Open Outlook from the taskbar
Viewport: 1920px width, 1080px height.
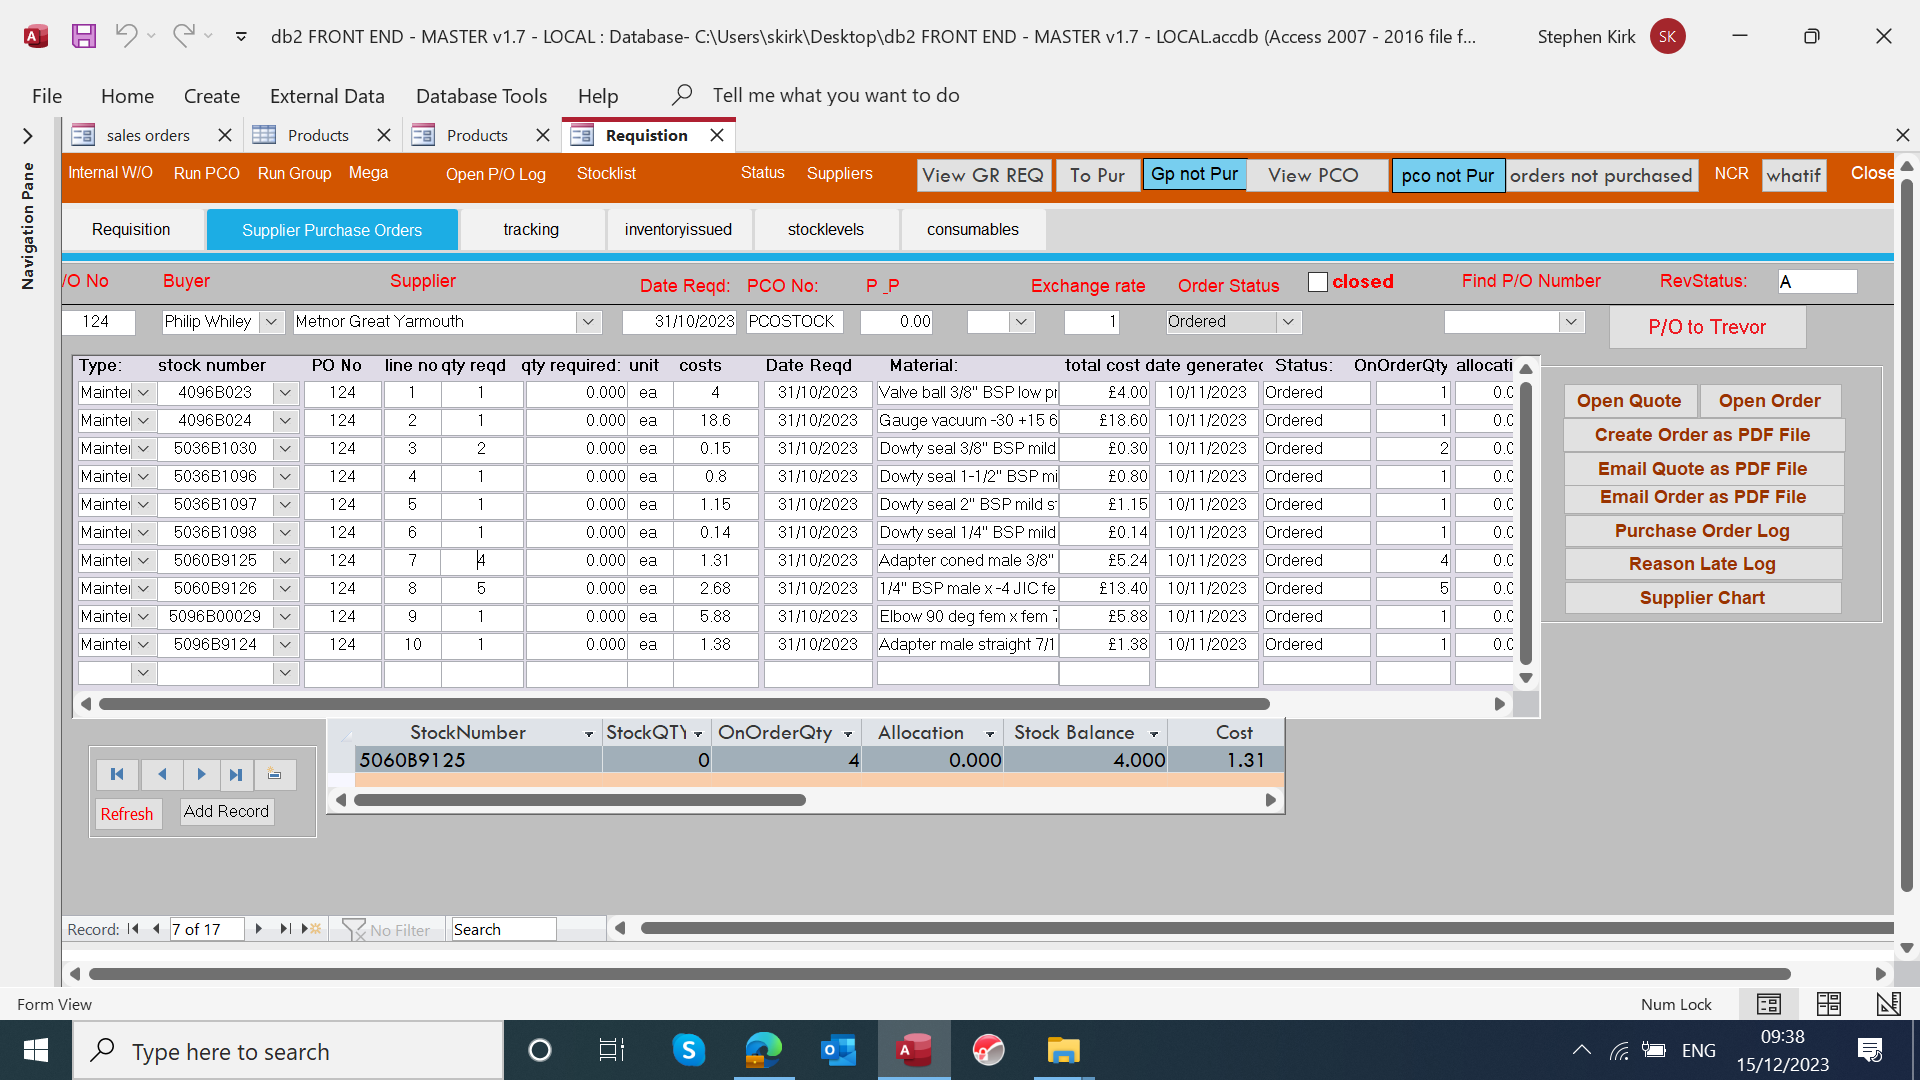click(838, 1051)
